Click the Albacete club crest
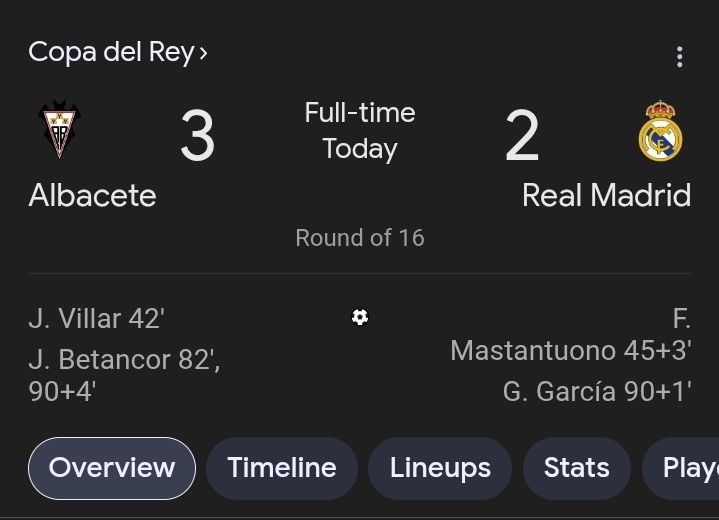The height and width of the screenshot is (520, 719). (x=58, y=130)
